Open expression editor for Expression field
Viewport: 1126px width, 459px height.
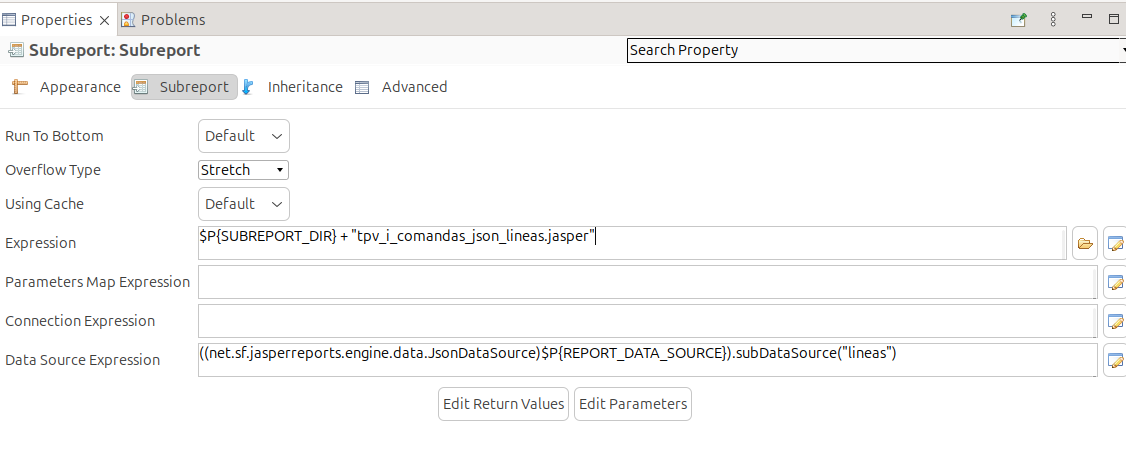(x=1115, y=244)
